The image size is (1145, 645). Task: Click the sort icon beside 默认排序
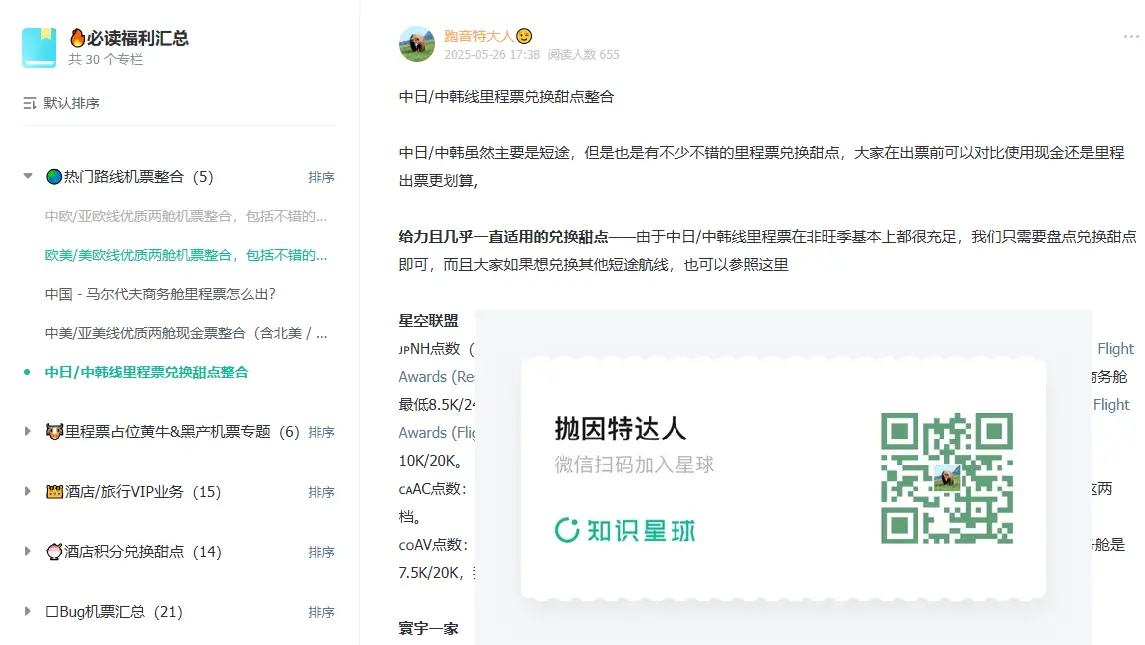coord(29,104)
